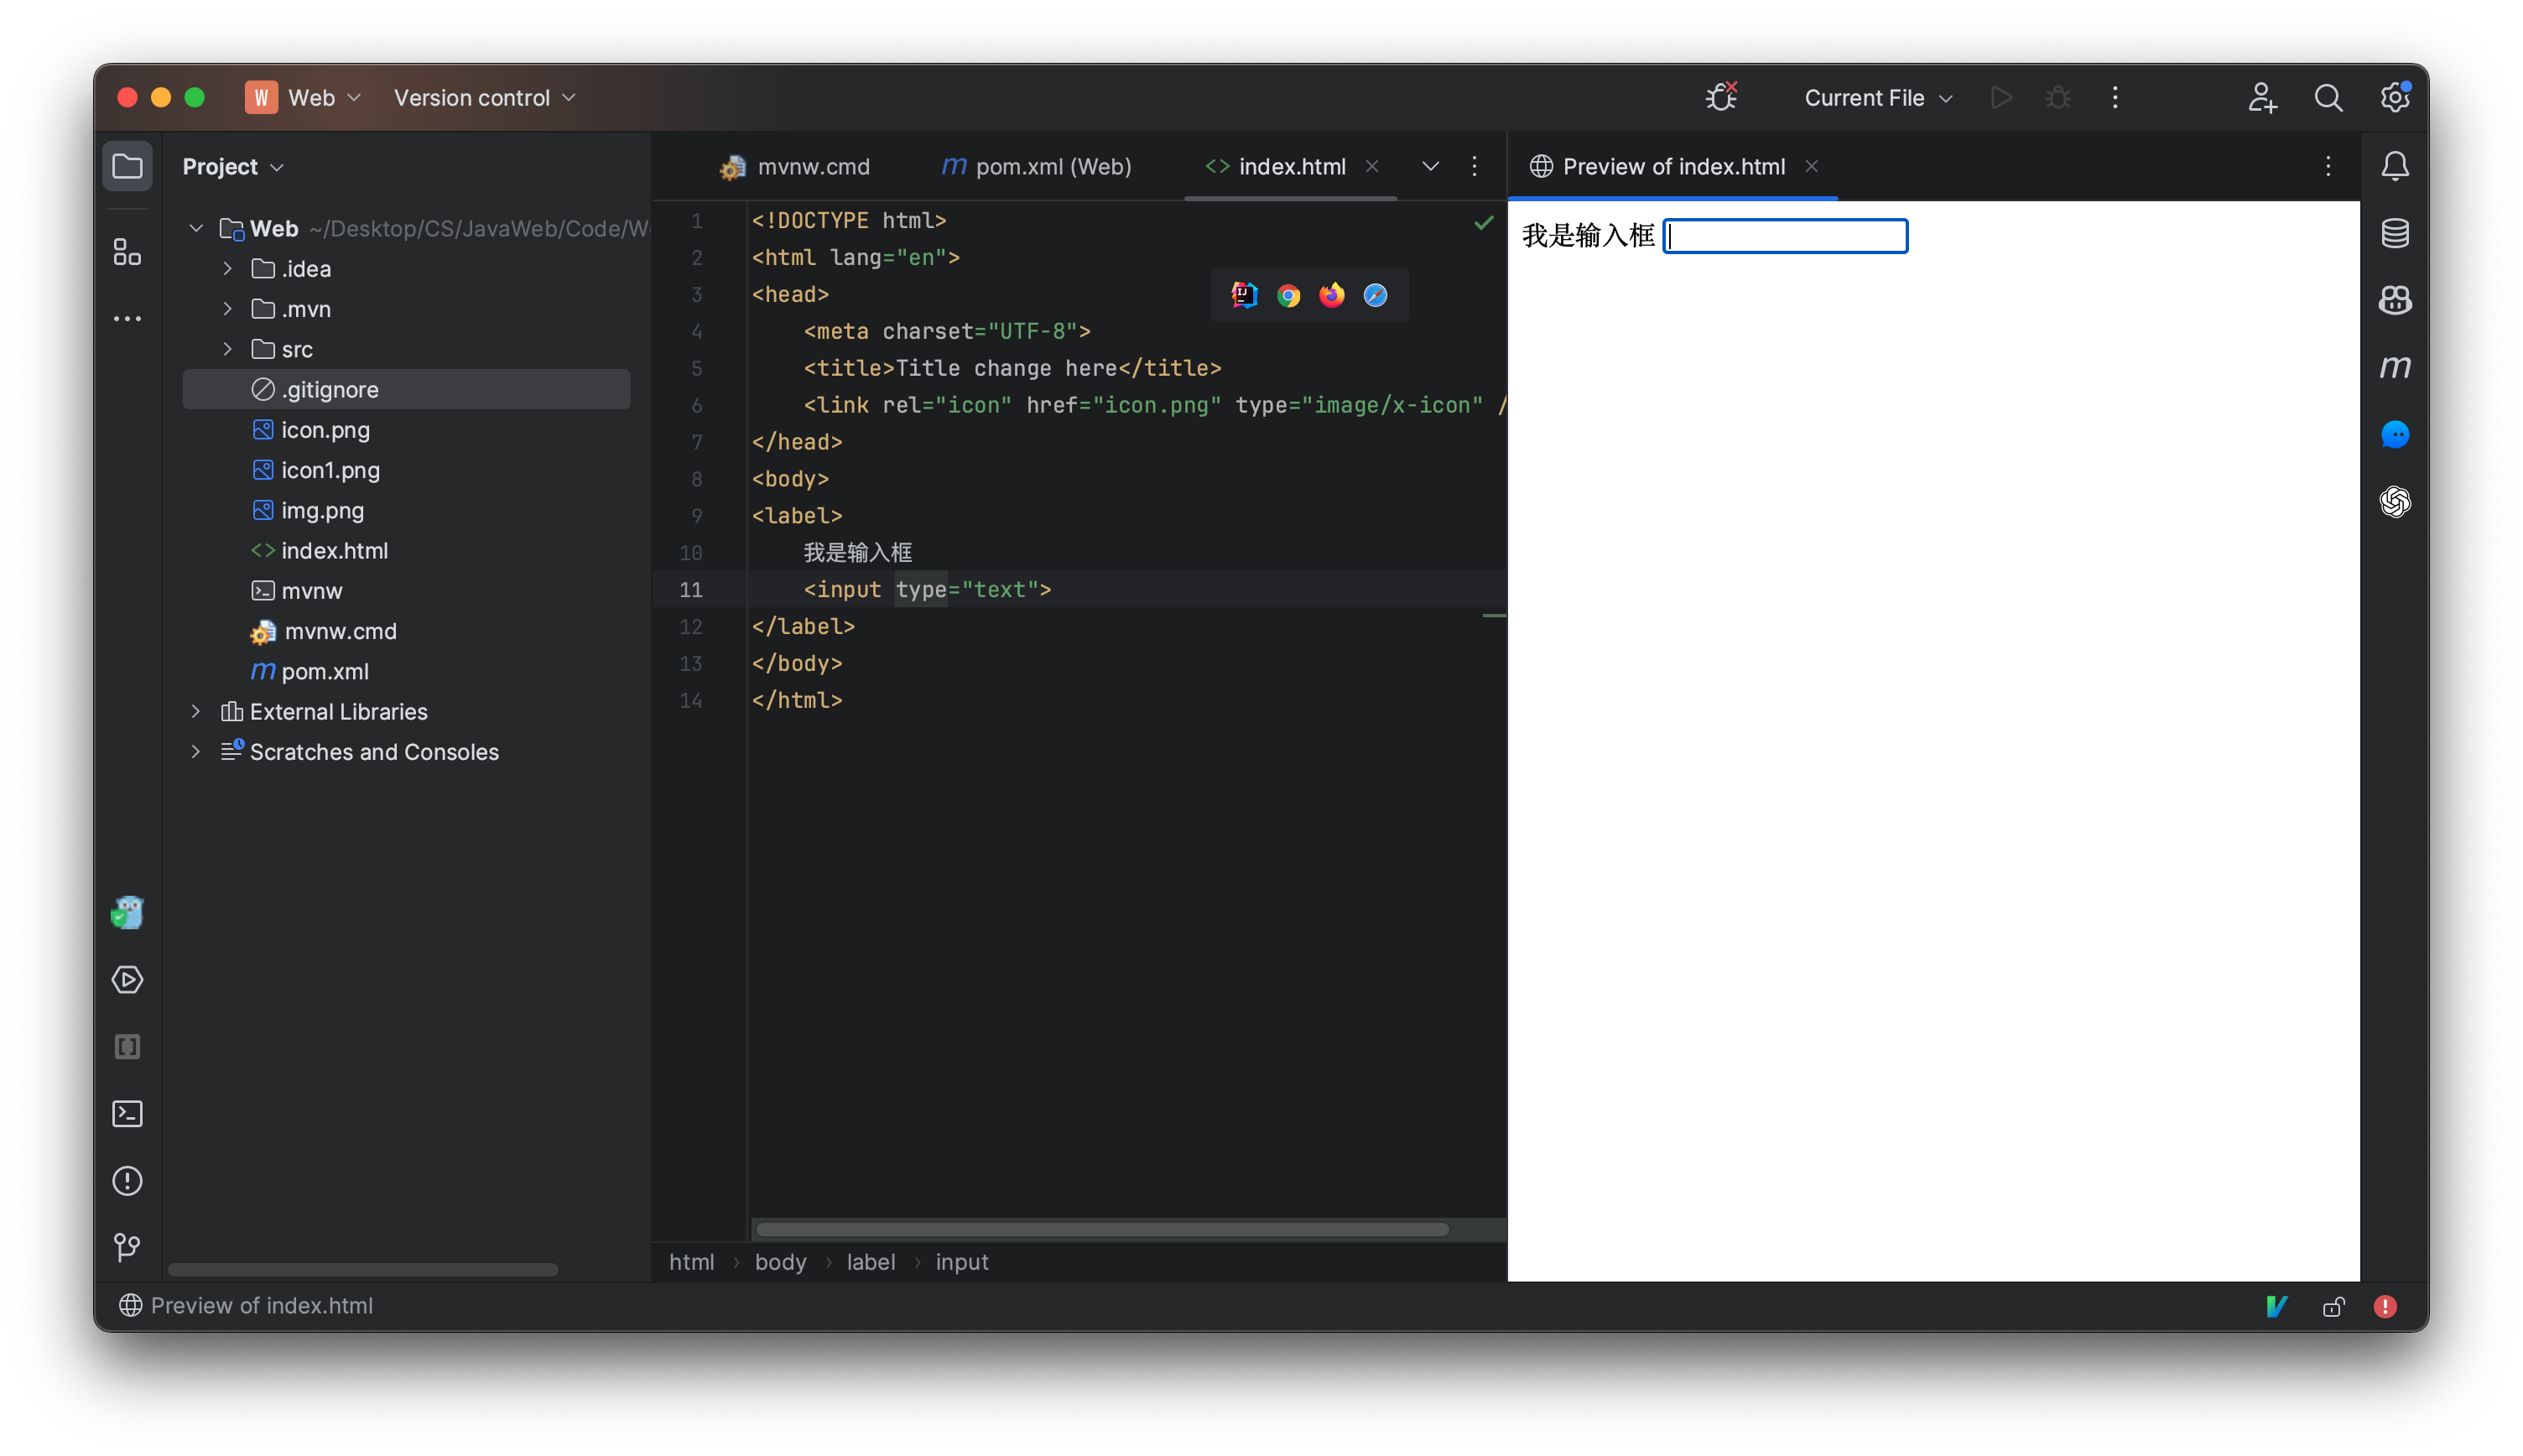The width and height of the screenshot is (2523, 1456).
Task: Click the label breadcrumb
Action: click(x=870, y=1262)
